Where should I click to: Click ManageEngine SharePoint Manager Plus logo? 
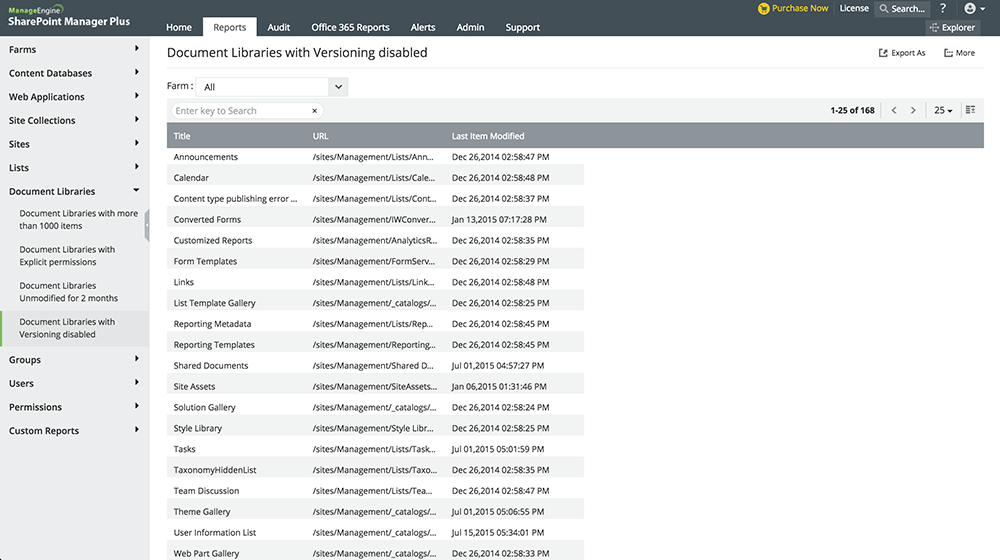(x=69, y=17)
